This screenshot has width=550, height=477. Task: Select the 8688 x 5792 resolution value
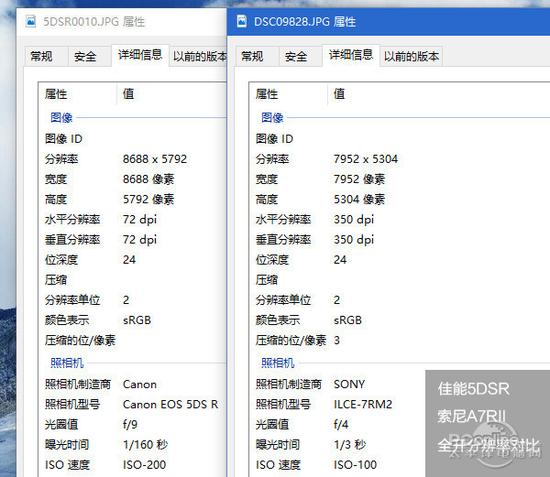point(155,159)
